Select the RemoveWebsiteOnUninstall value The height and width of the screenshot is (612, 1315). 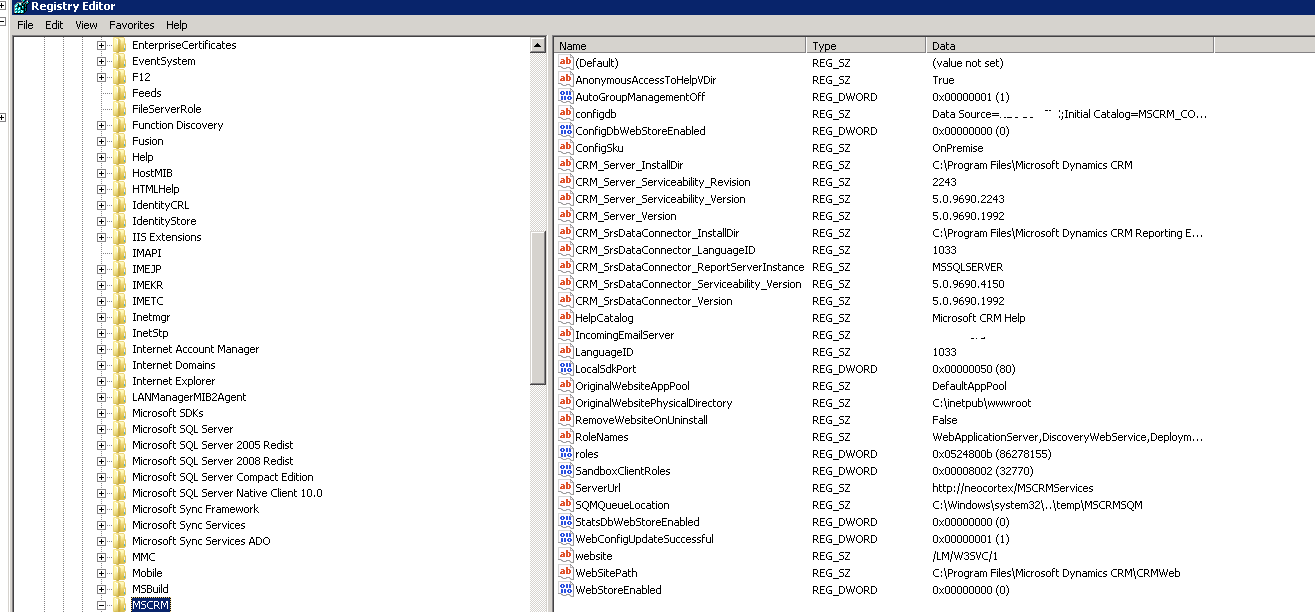641,420
